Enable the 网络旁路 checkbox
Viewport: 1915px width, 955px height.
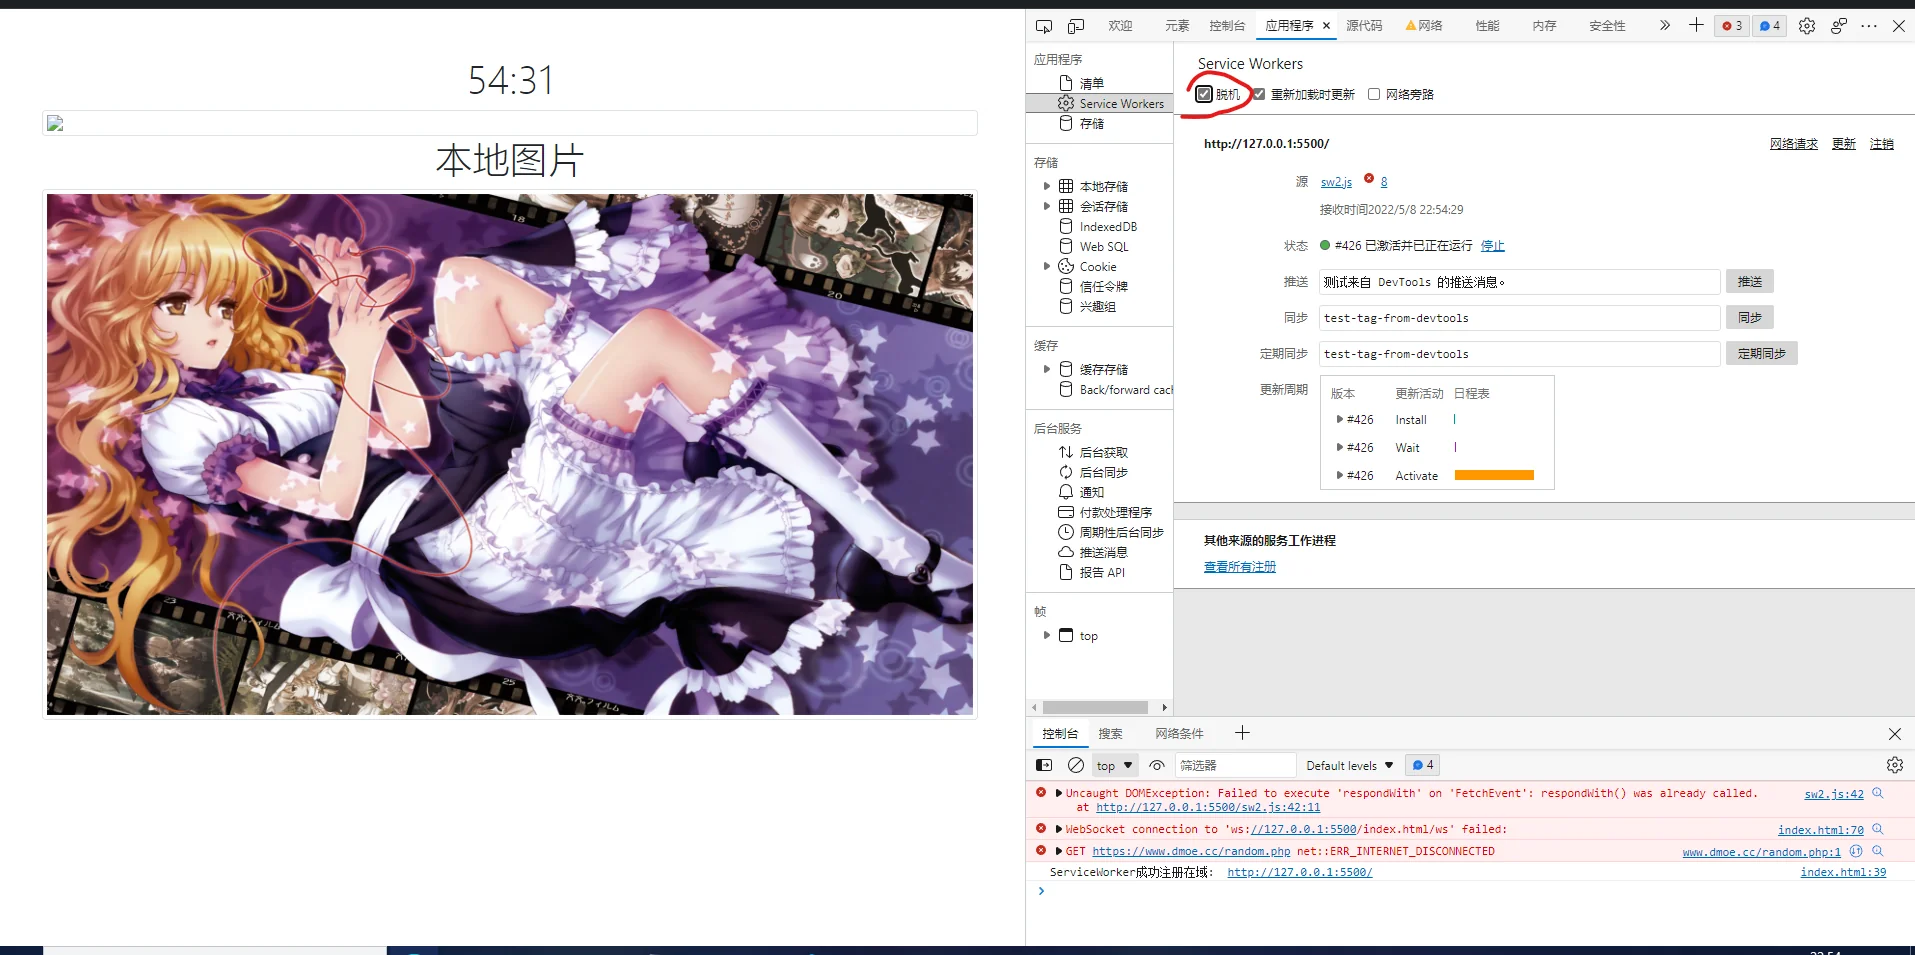[1374, 94]
